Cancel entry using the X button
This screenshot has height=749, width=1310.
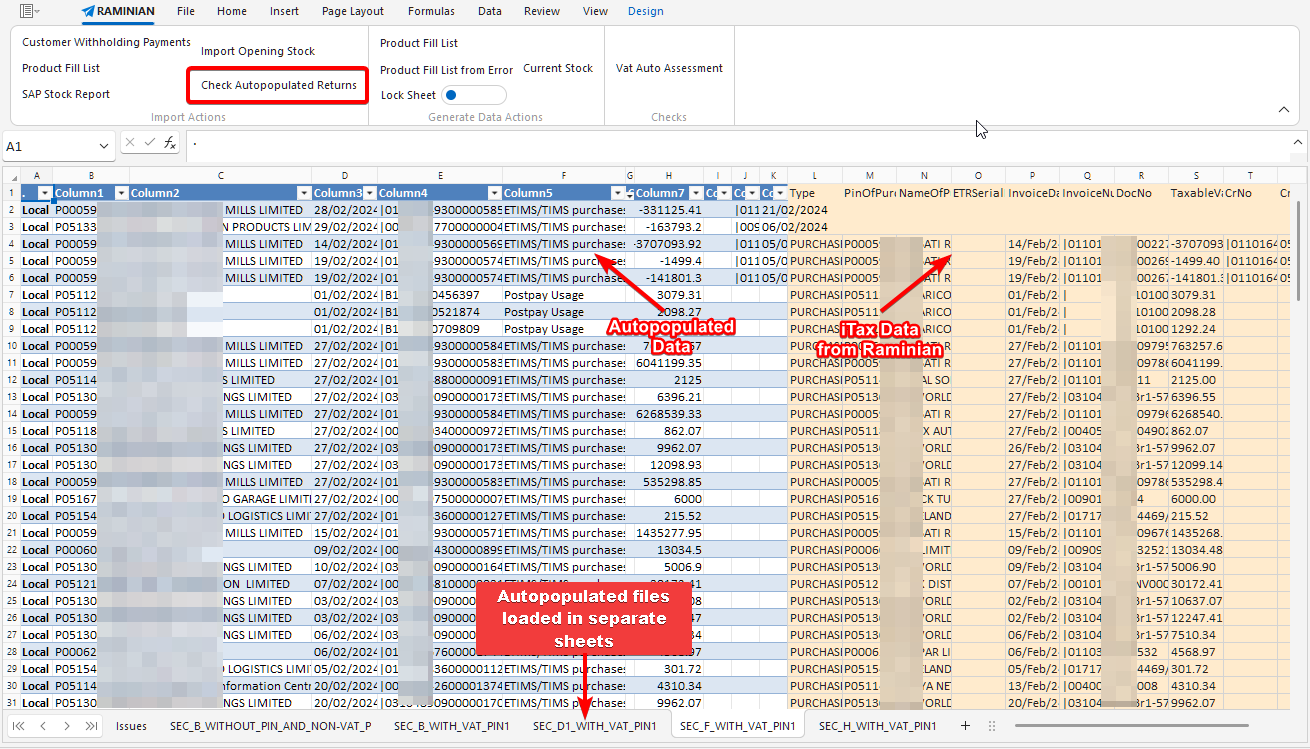point(128,143)
